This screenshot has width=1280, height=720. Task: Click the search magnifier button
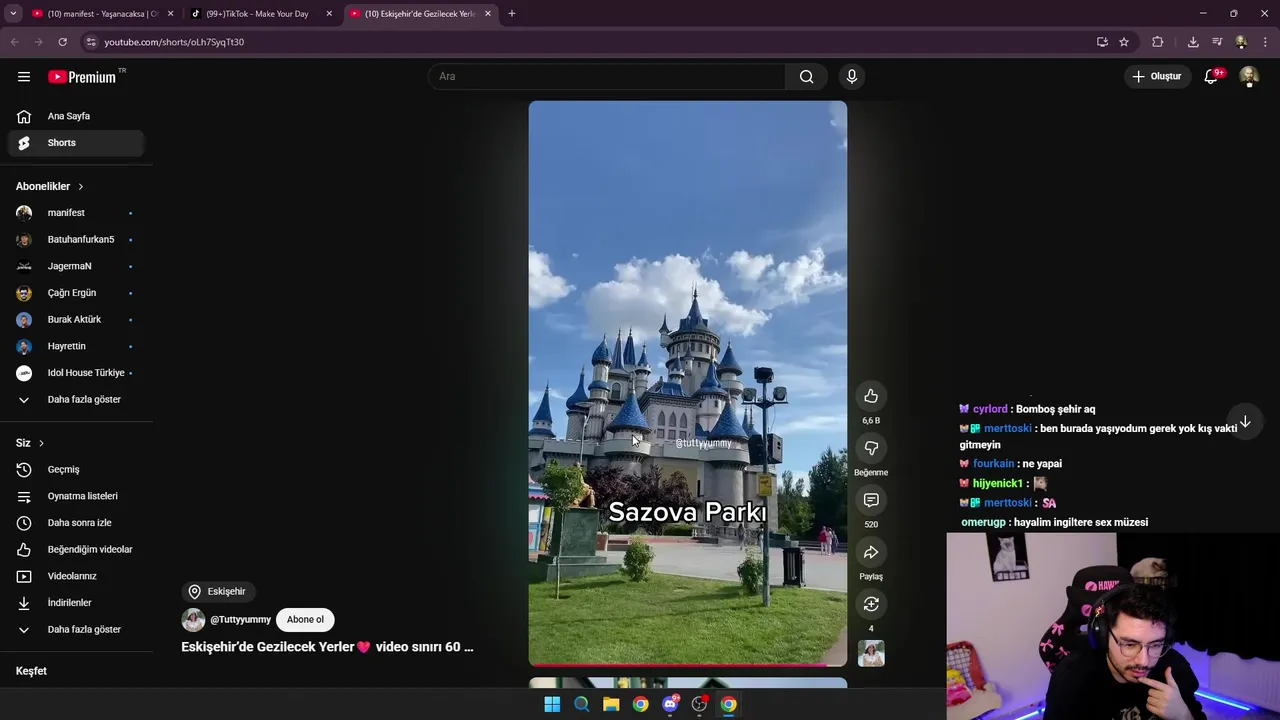click(x=806, y=76)
